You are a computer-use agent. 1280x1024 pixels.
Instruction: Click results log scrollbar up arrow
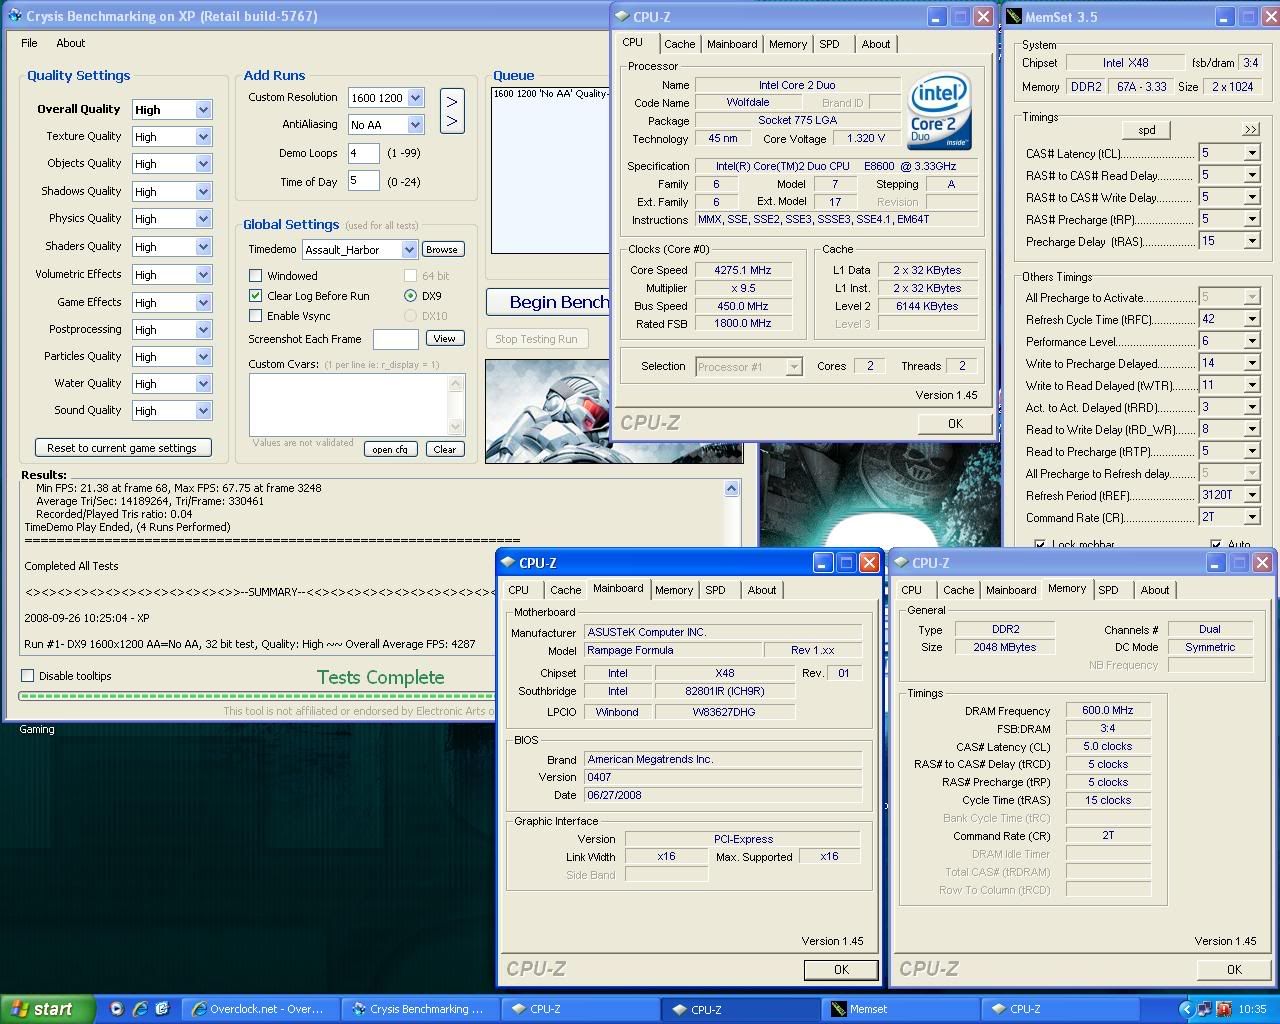(x=732, y=489)
